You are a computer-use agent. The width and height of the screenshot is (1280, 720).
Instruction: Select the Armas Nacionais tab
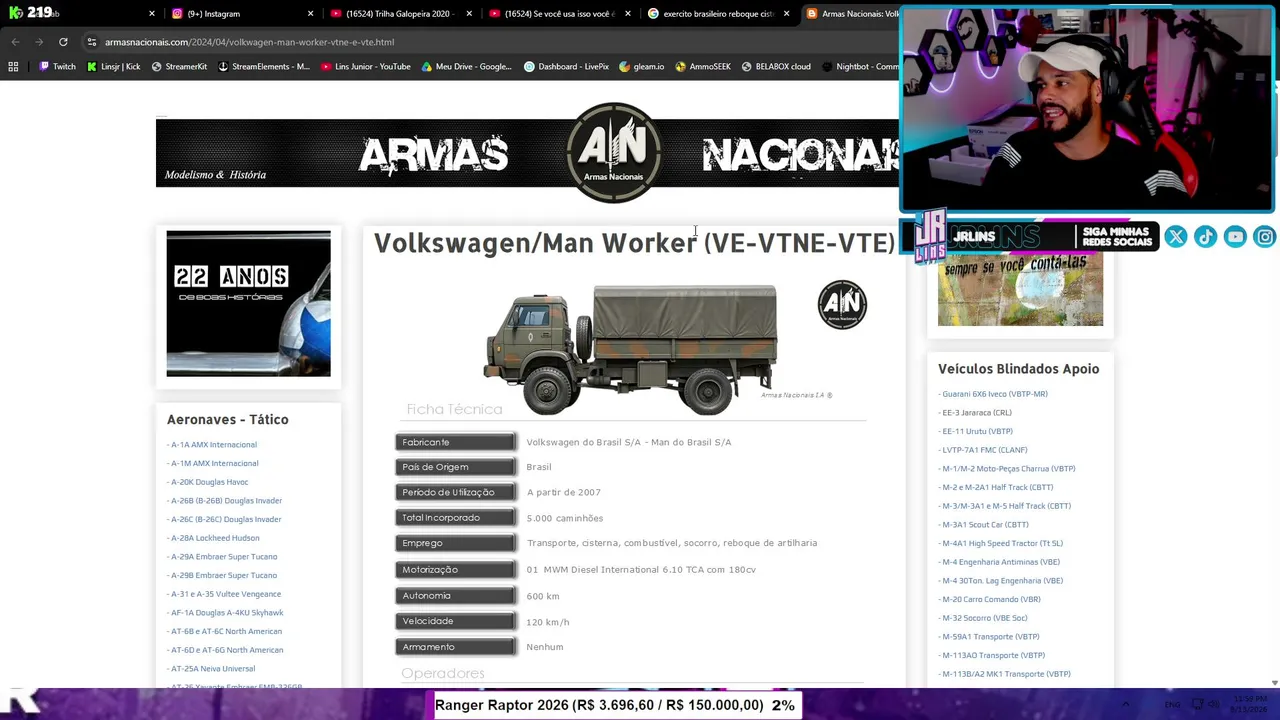(852, 14)
